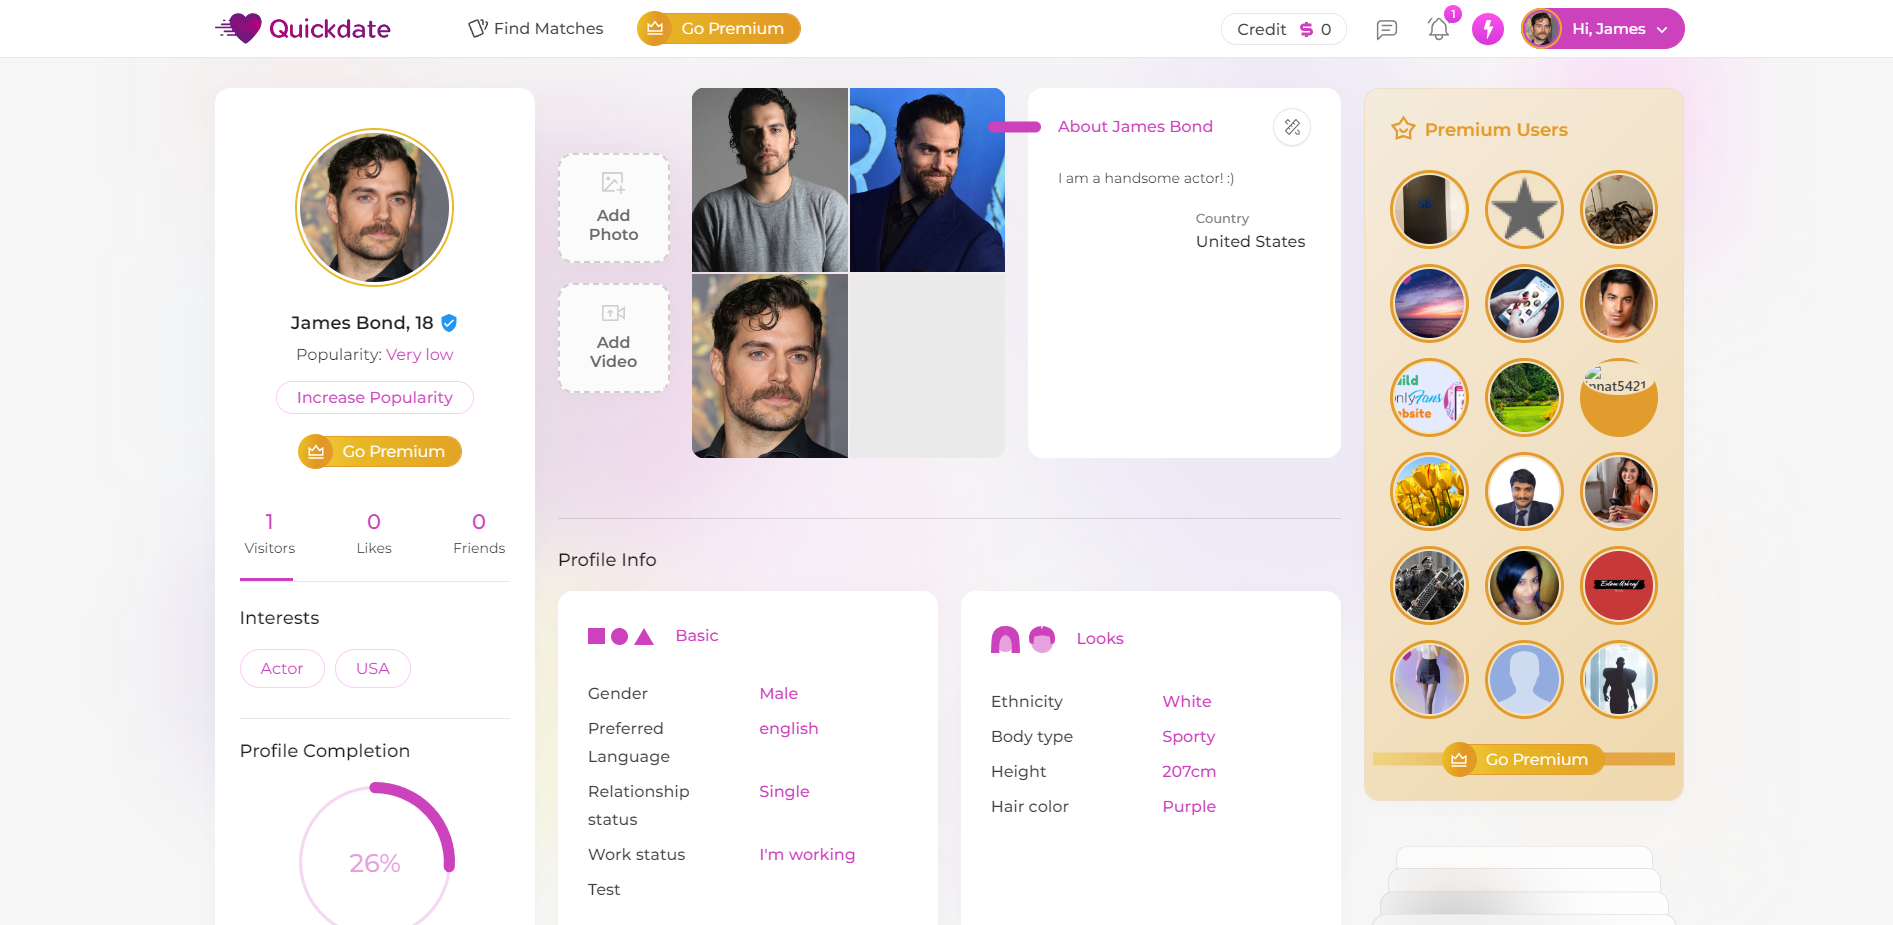1893x925 pixels.
Task: Open the premium user with OnlyFans text avatar
Action: click(1430, 397)
